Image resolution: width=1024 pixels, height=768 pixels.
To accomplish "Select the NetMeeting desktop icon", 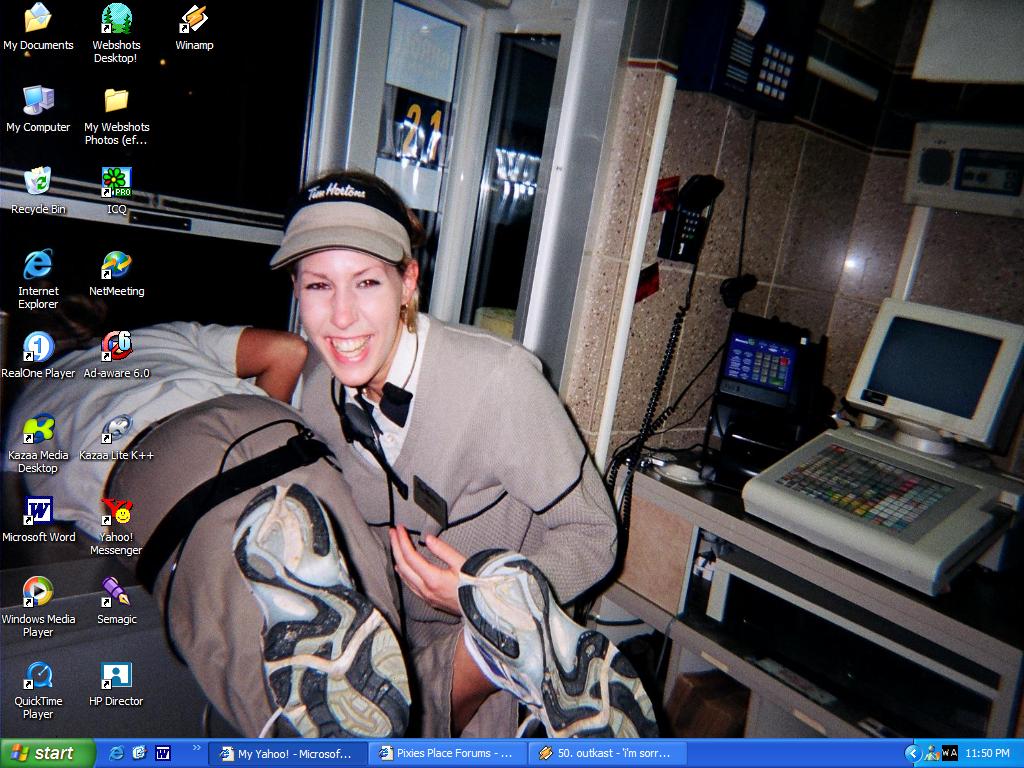I will pyautogui.click(x=116, y=265).
